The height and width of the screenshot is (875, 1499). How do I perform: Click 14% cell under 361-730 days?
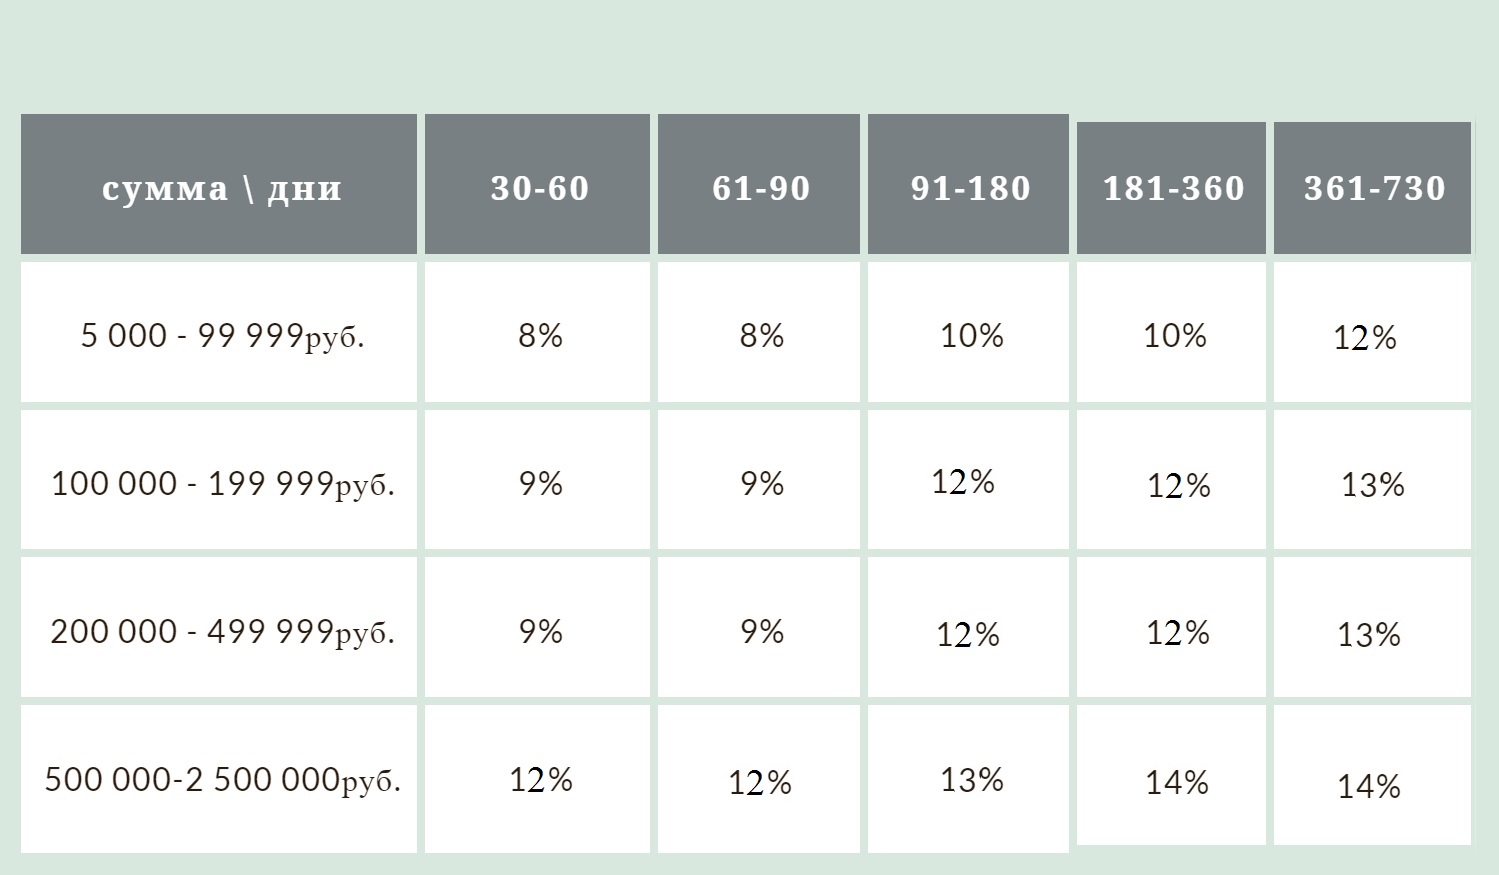pos(1372,775)
